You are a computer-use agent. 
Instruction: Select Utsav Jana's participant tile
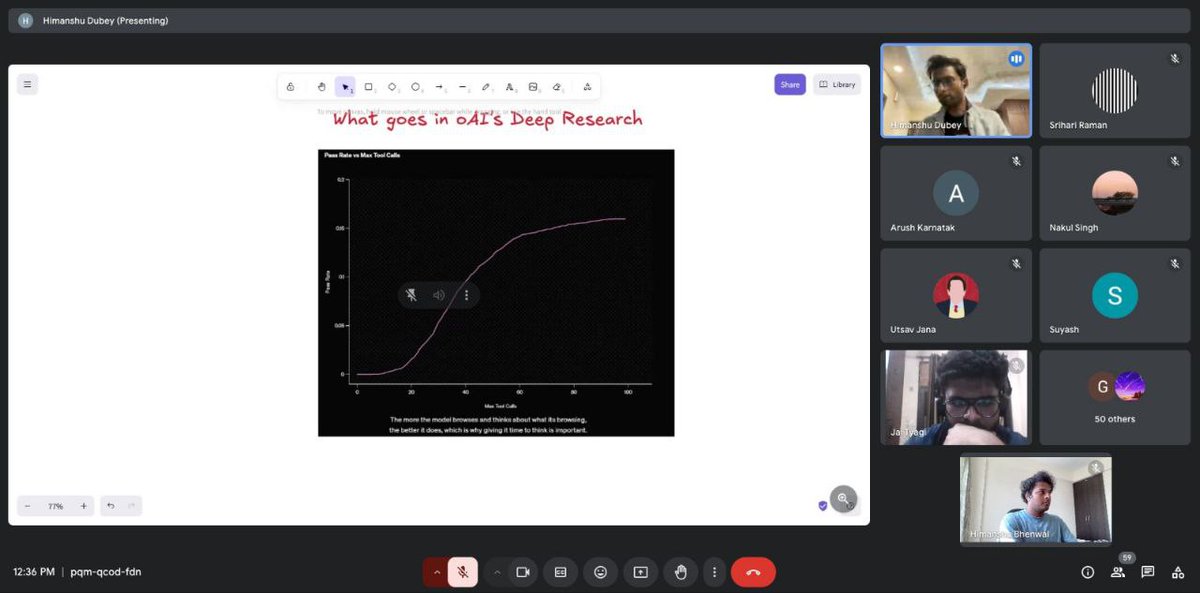[x=956, y=295]
